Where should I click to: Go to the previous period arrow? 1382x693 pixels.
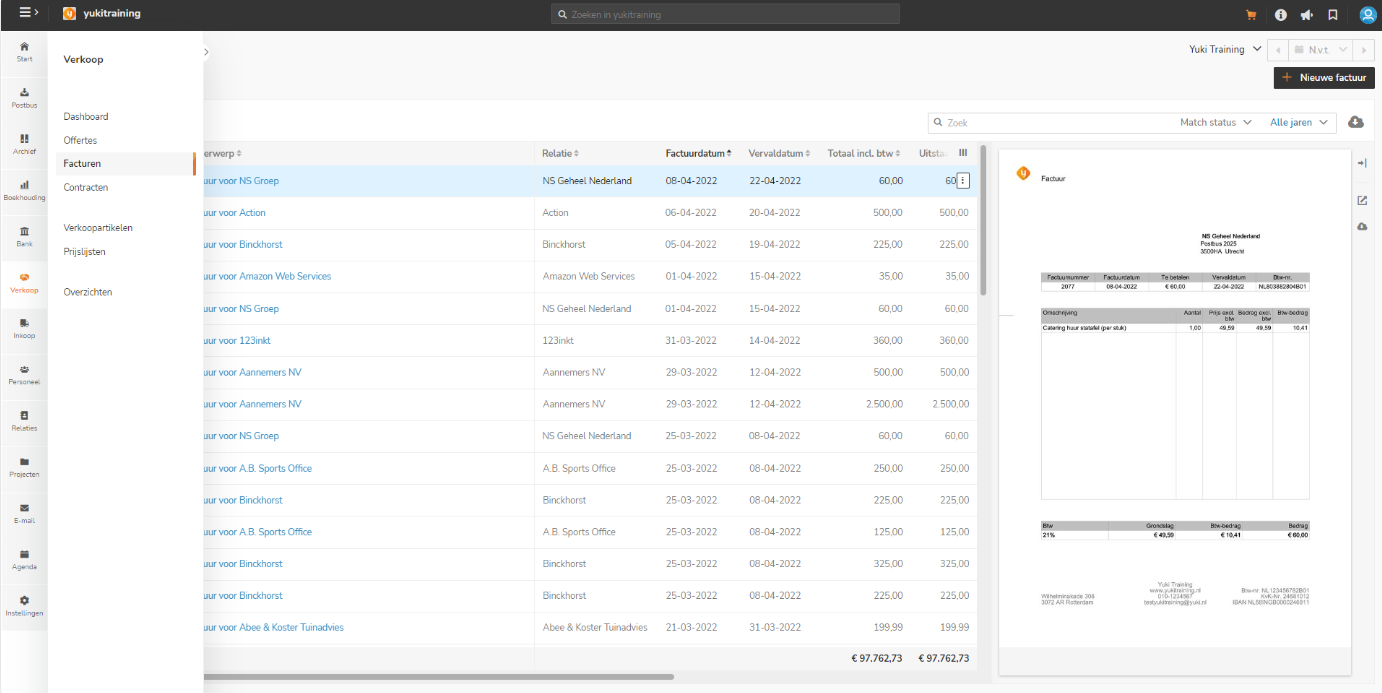pos(1277,49)
